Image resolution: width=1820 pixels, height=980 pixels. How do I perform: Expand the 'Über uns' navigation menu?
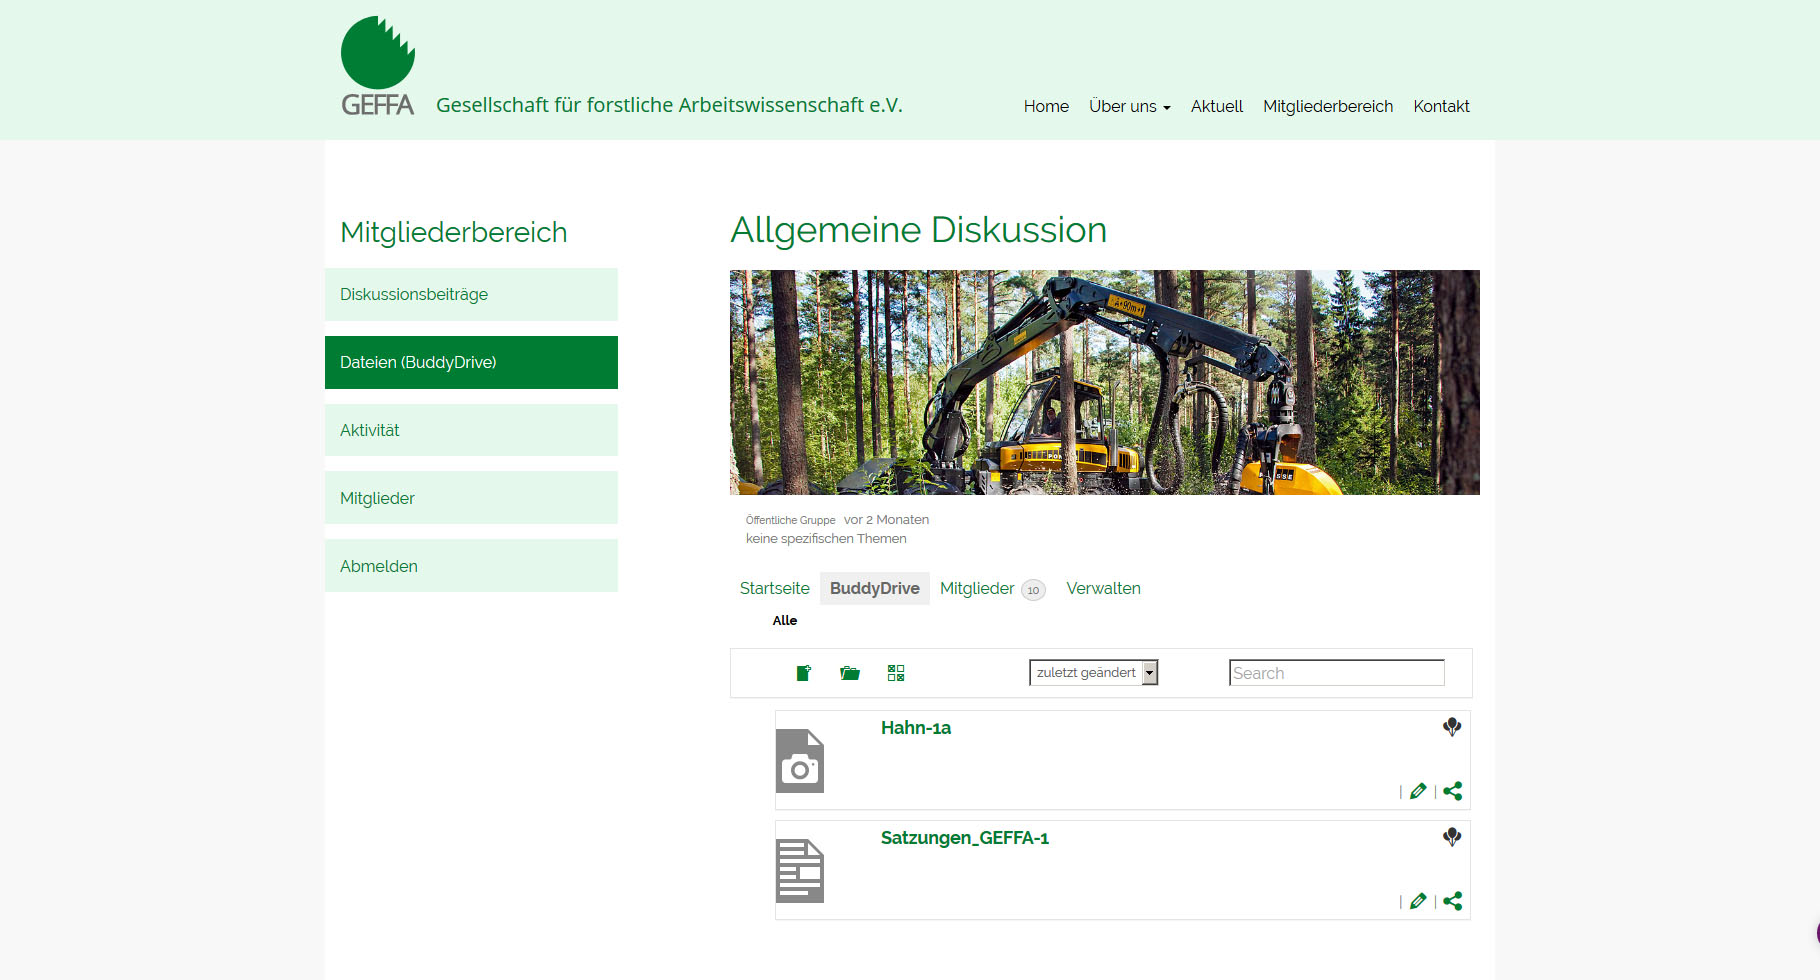[1129, 106]
